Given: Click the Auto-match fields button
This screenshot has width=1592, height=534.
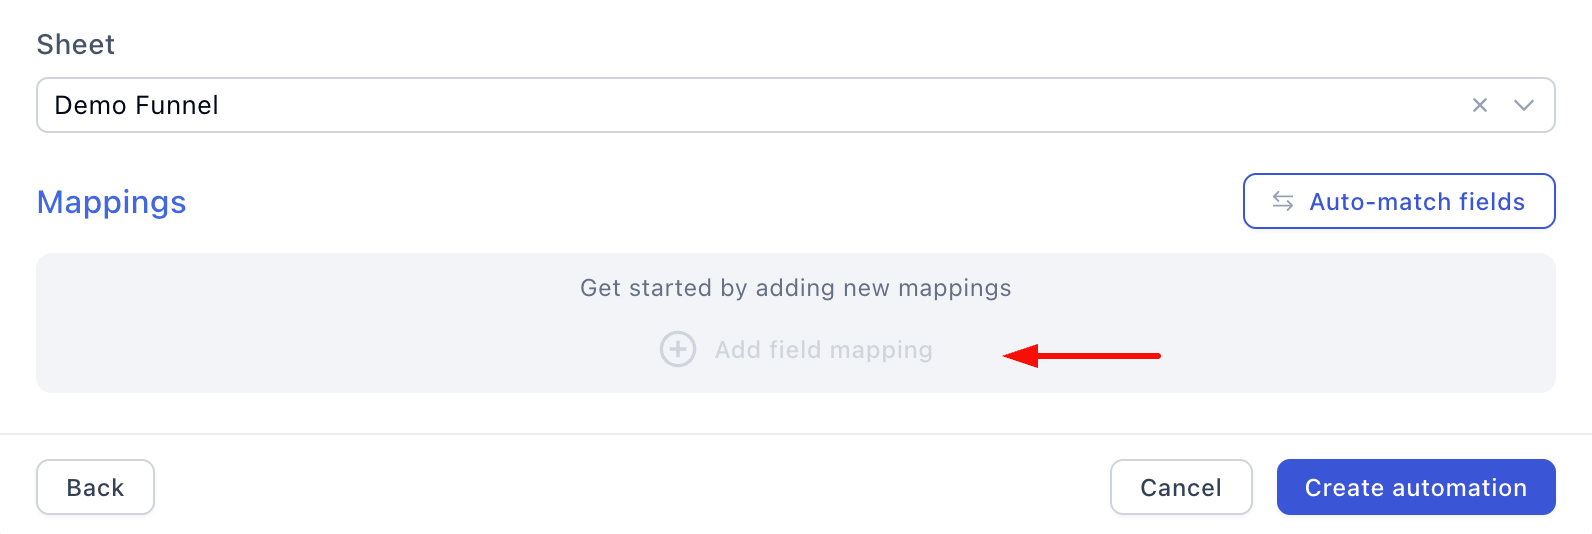Looking at the screenshot, I should [1398, 201].
